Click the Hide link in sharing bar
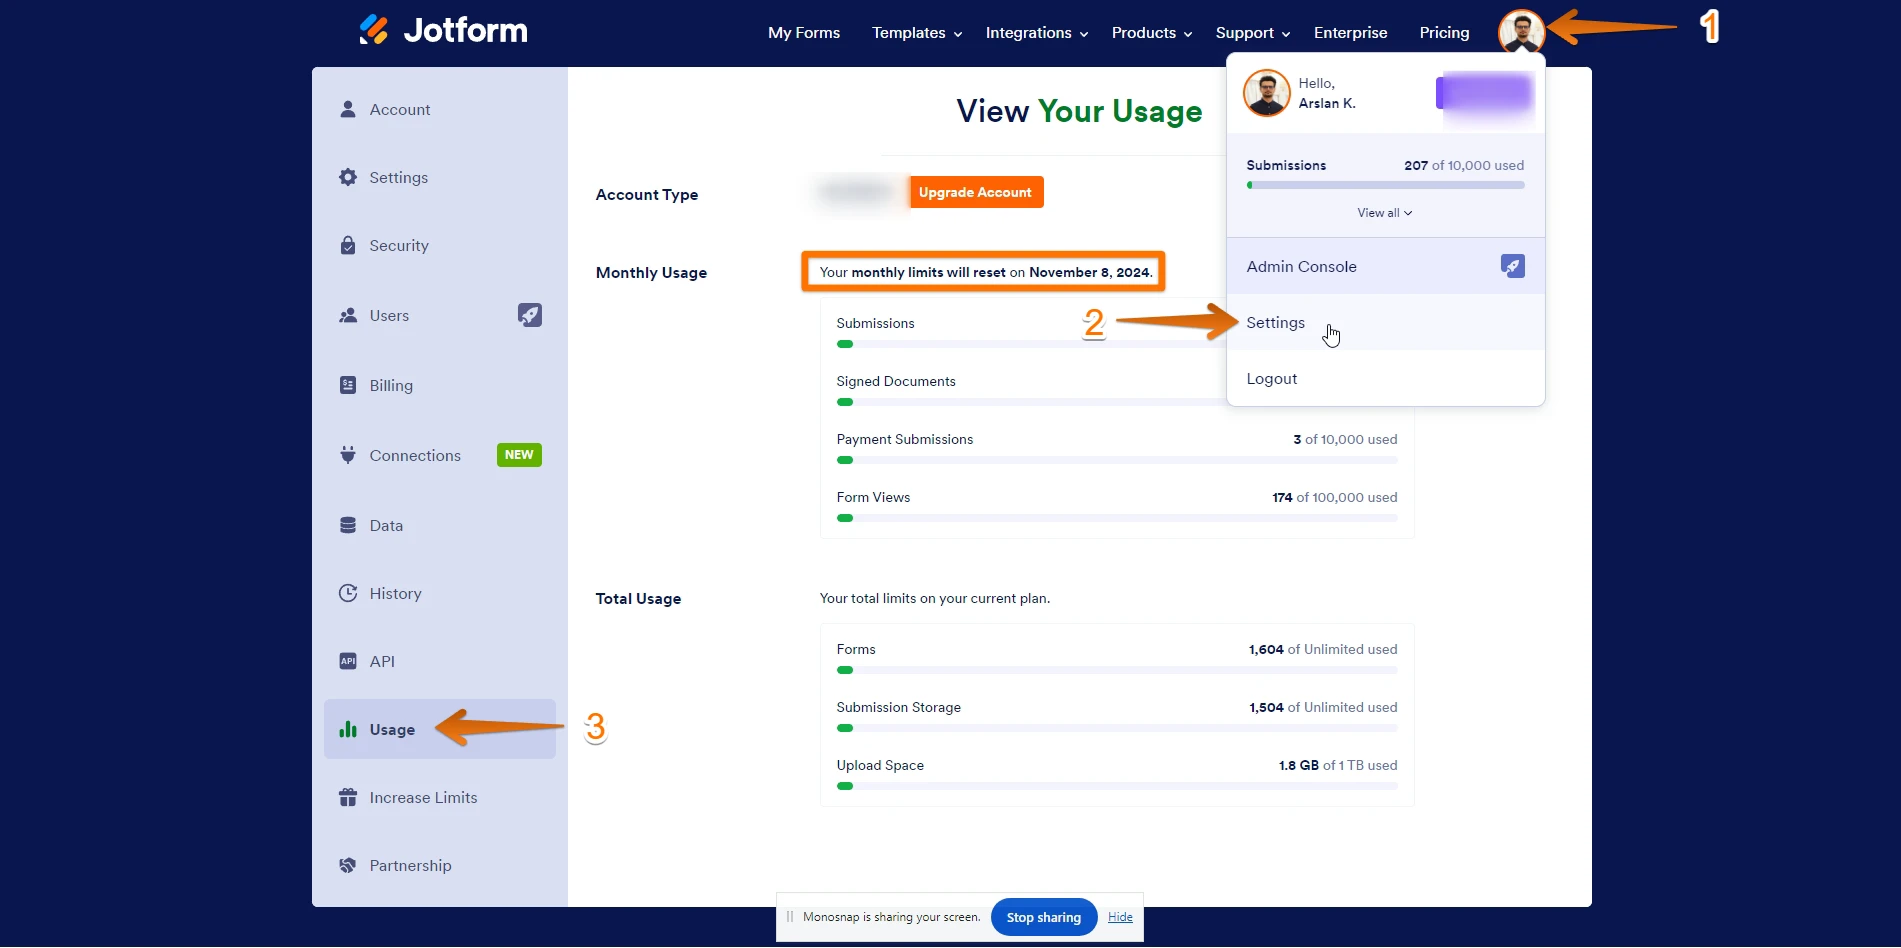The height and width of the screenshot is (948, 1901). pyautogui.click(x=1120, y=917)
